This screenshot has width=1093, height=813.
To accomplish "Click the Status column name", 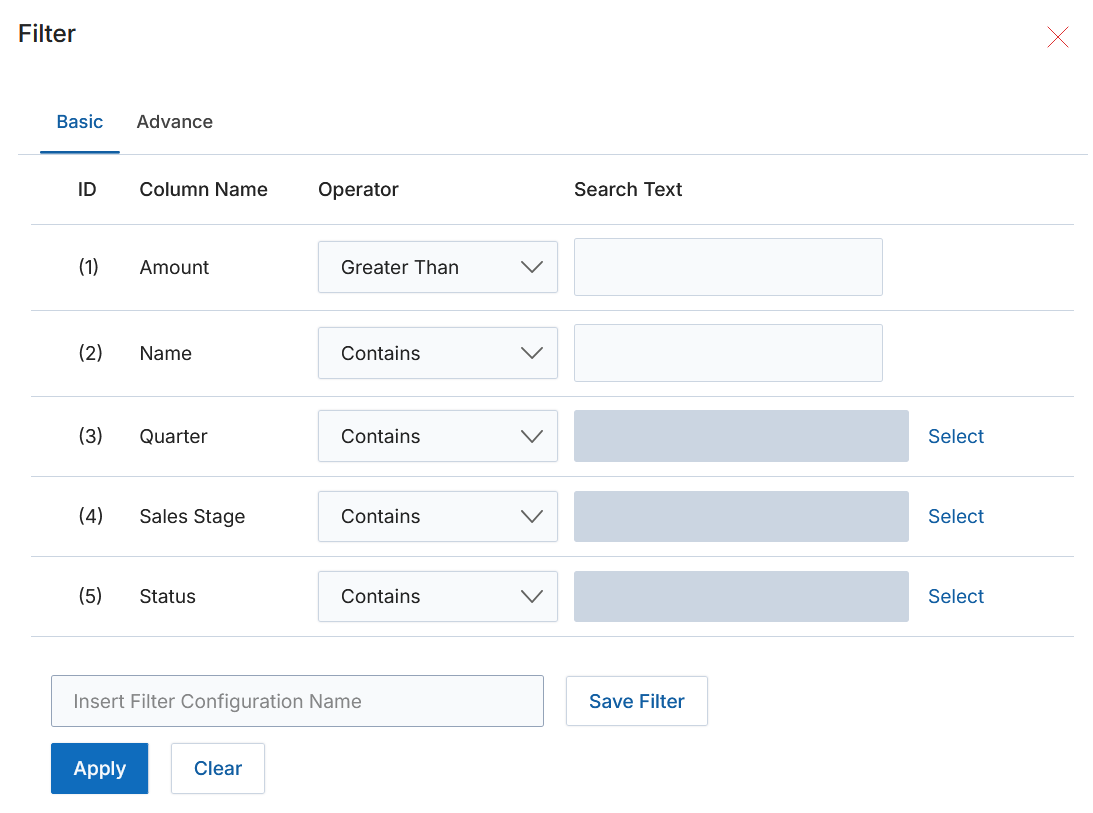I will pos(167,597).
